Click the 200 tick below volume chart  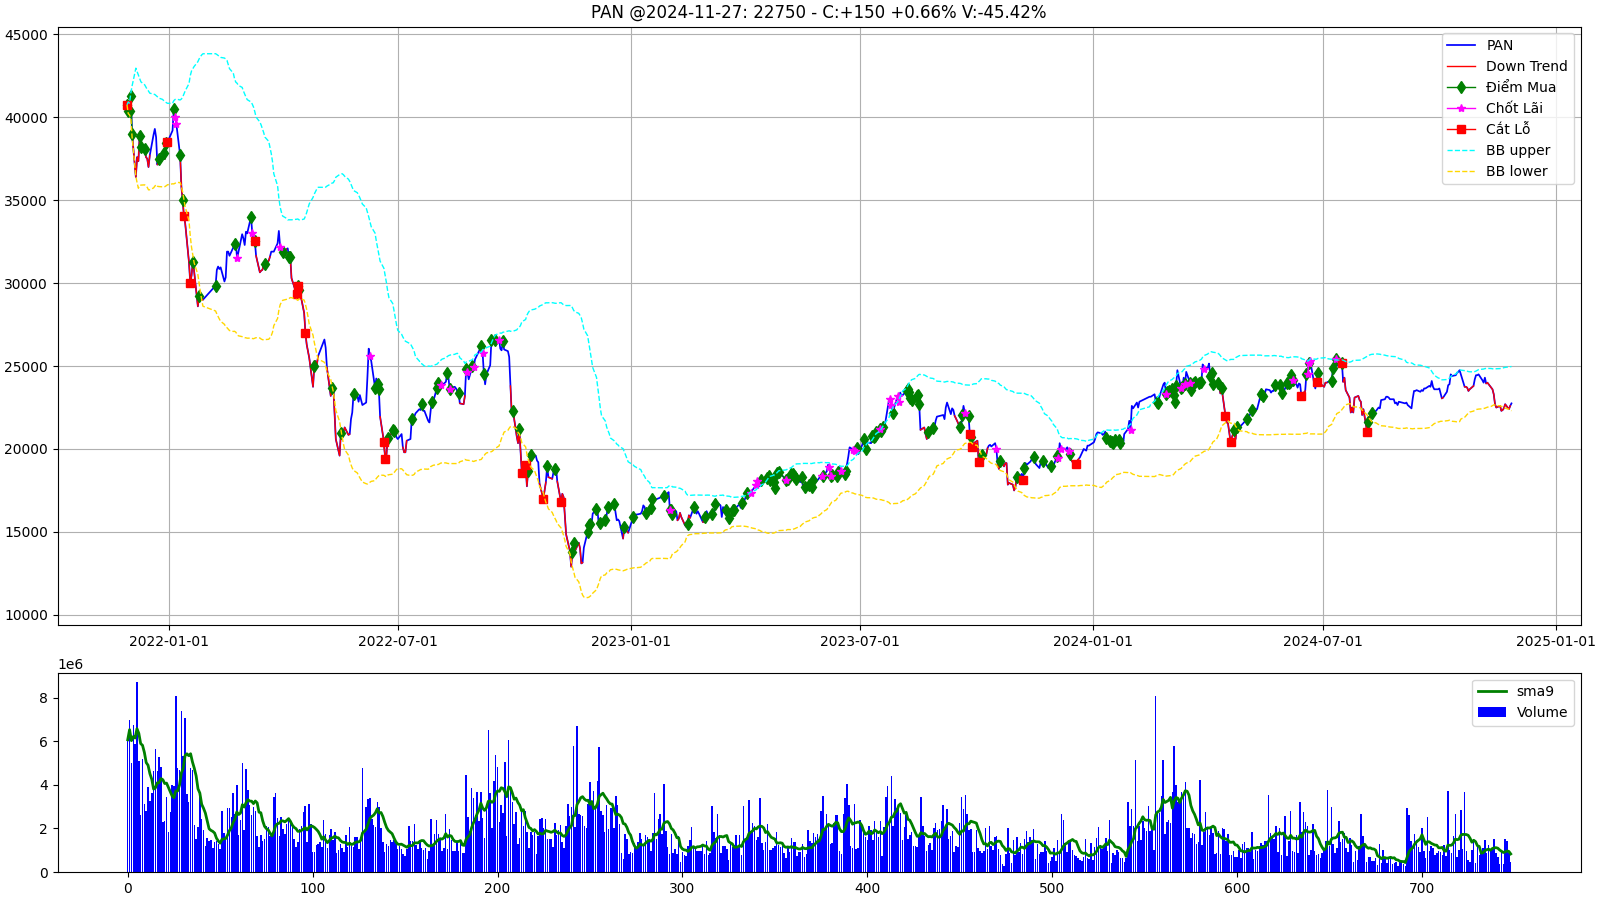498,888
